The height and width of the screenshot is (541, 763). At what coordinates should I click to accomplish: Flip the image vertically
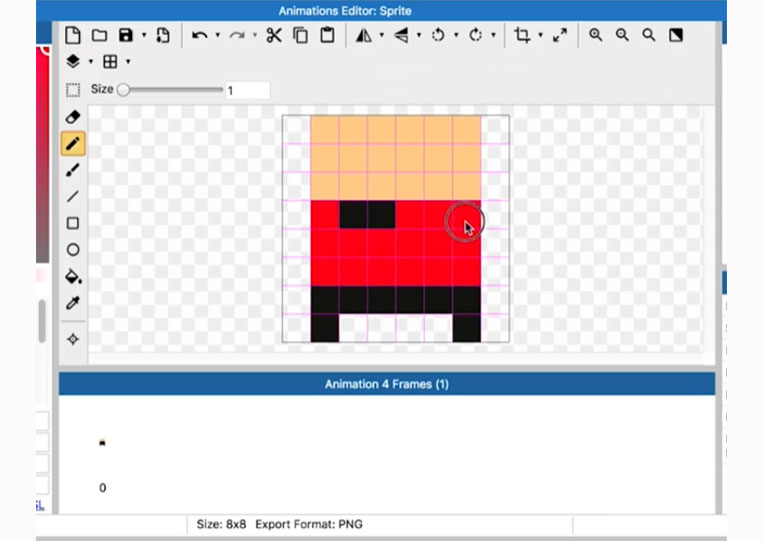(401, 35)
